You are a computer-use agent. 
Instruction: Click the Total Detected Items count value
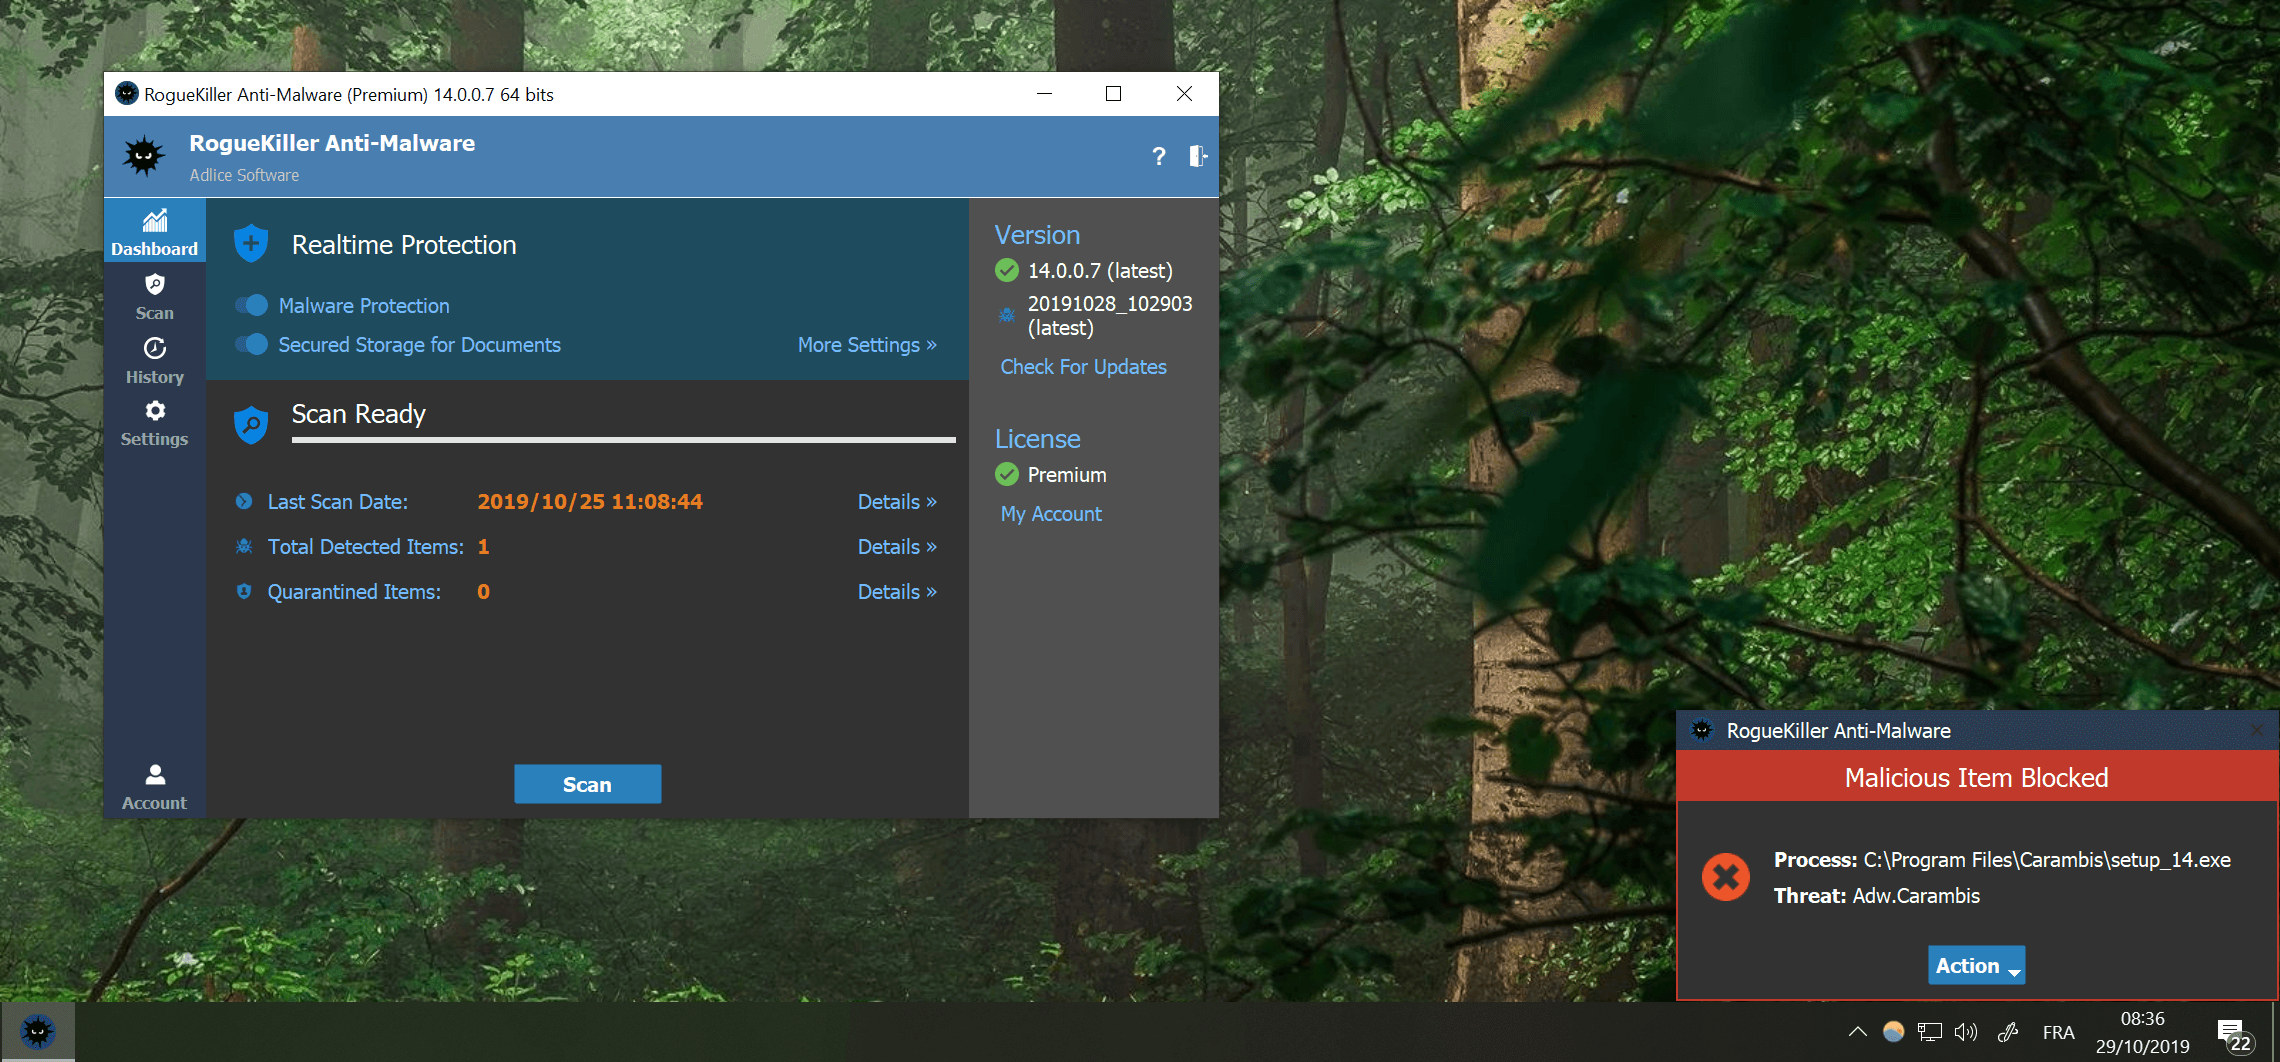tap(484, 547)
